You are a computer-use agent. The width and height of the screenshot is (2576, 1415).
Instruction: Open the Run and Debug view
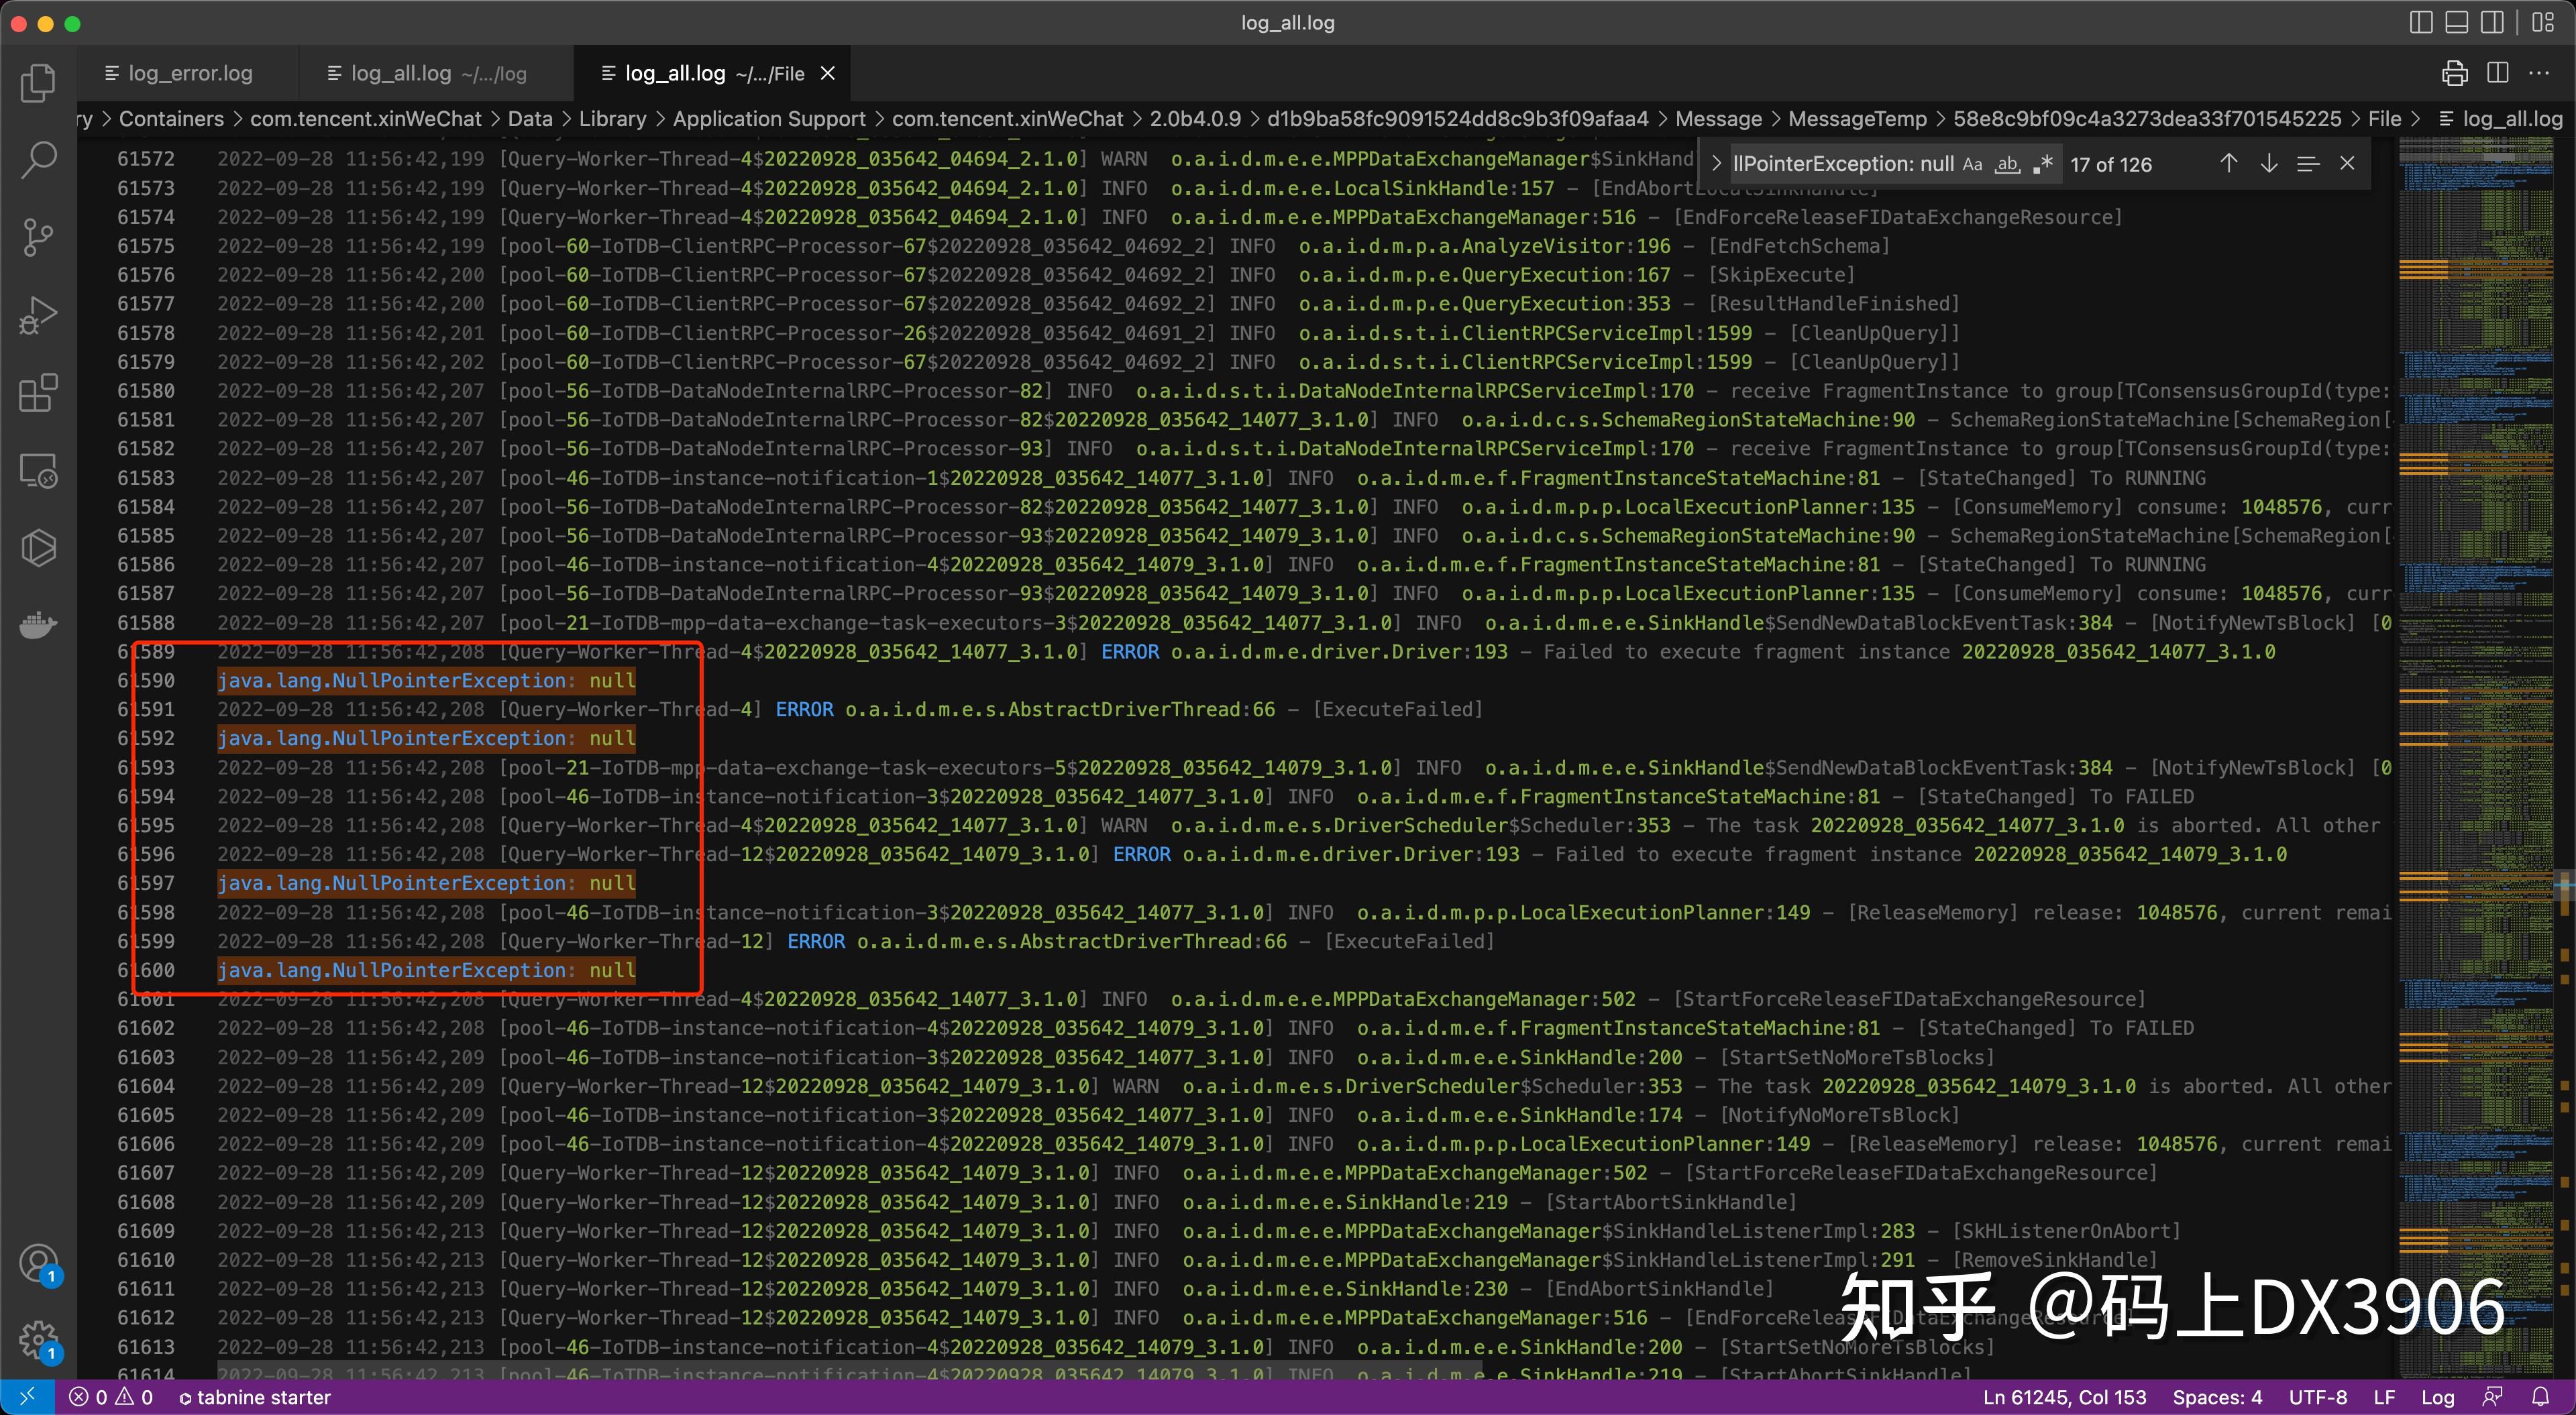(x=38, y=315)
